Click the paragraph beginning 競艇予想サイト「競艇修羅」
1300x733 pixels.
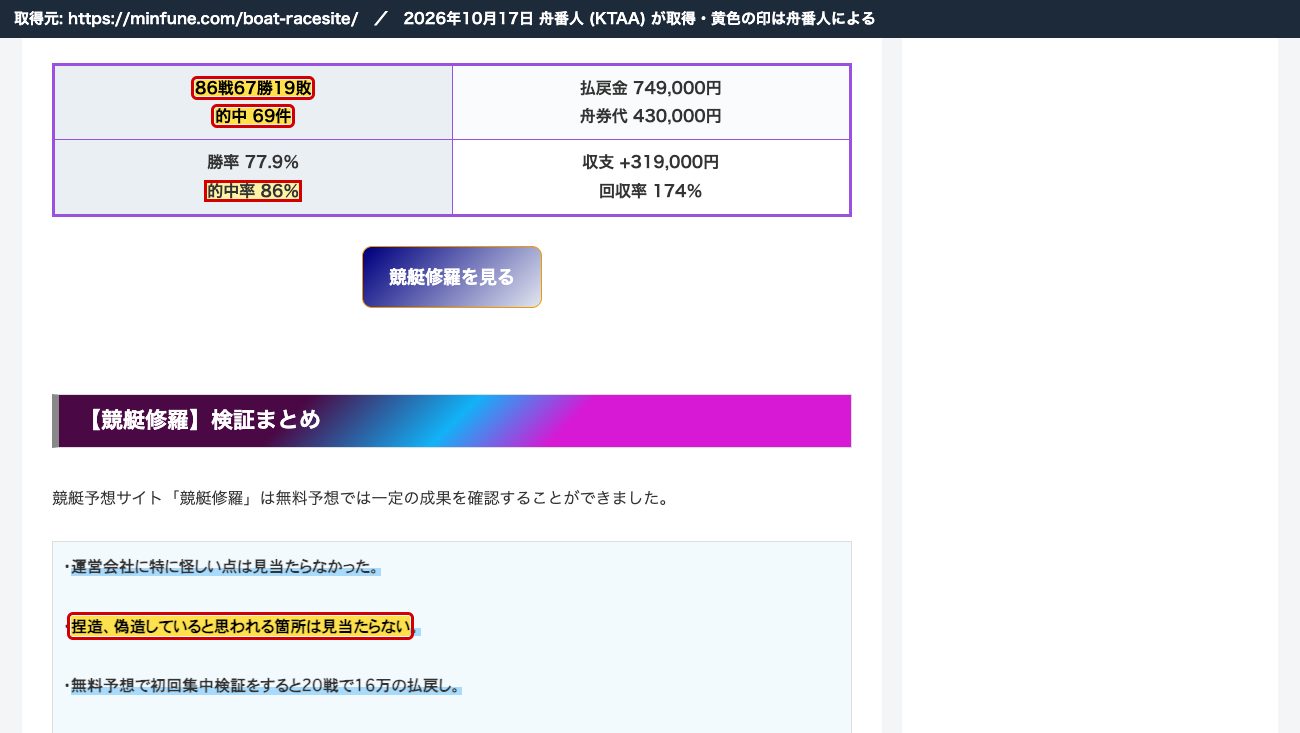click(x=360, y=498)
